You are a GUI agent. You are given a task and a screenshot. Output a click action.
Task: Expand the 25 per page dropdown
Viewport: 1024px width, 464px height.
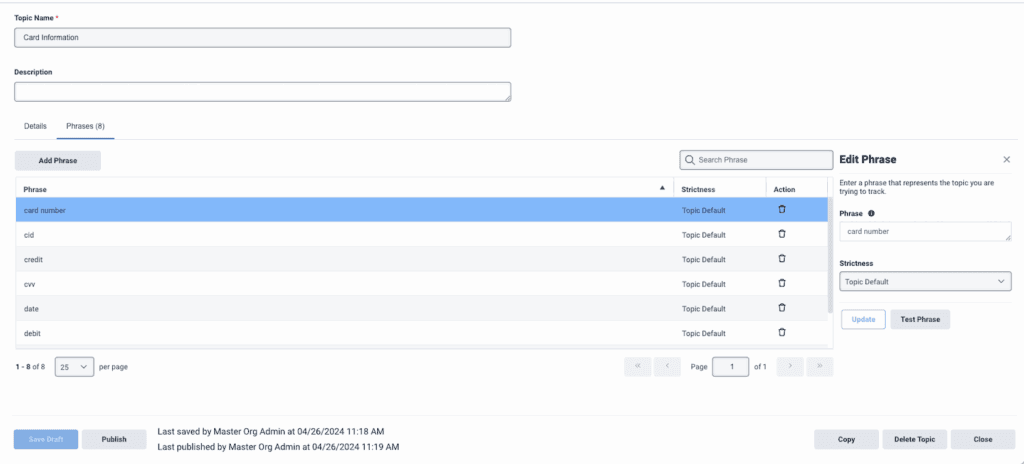(x=75, y=367)
